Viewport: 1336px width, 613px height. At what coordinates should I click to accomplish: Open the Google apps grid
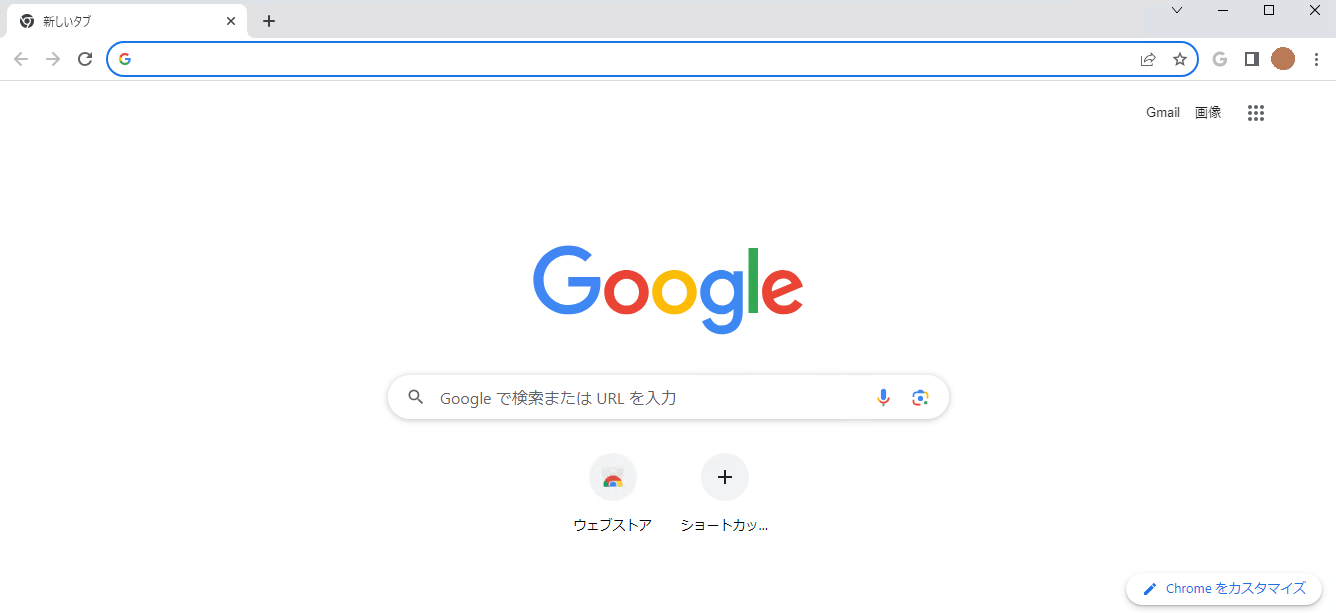coord(1256,113)
